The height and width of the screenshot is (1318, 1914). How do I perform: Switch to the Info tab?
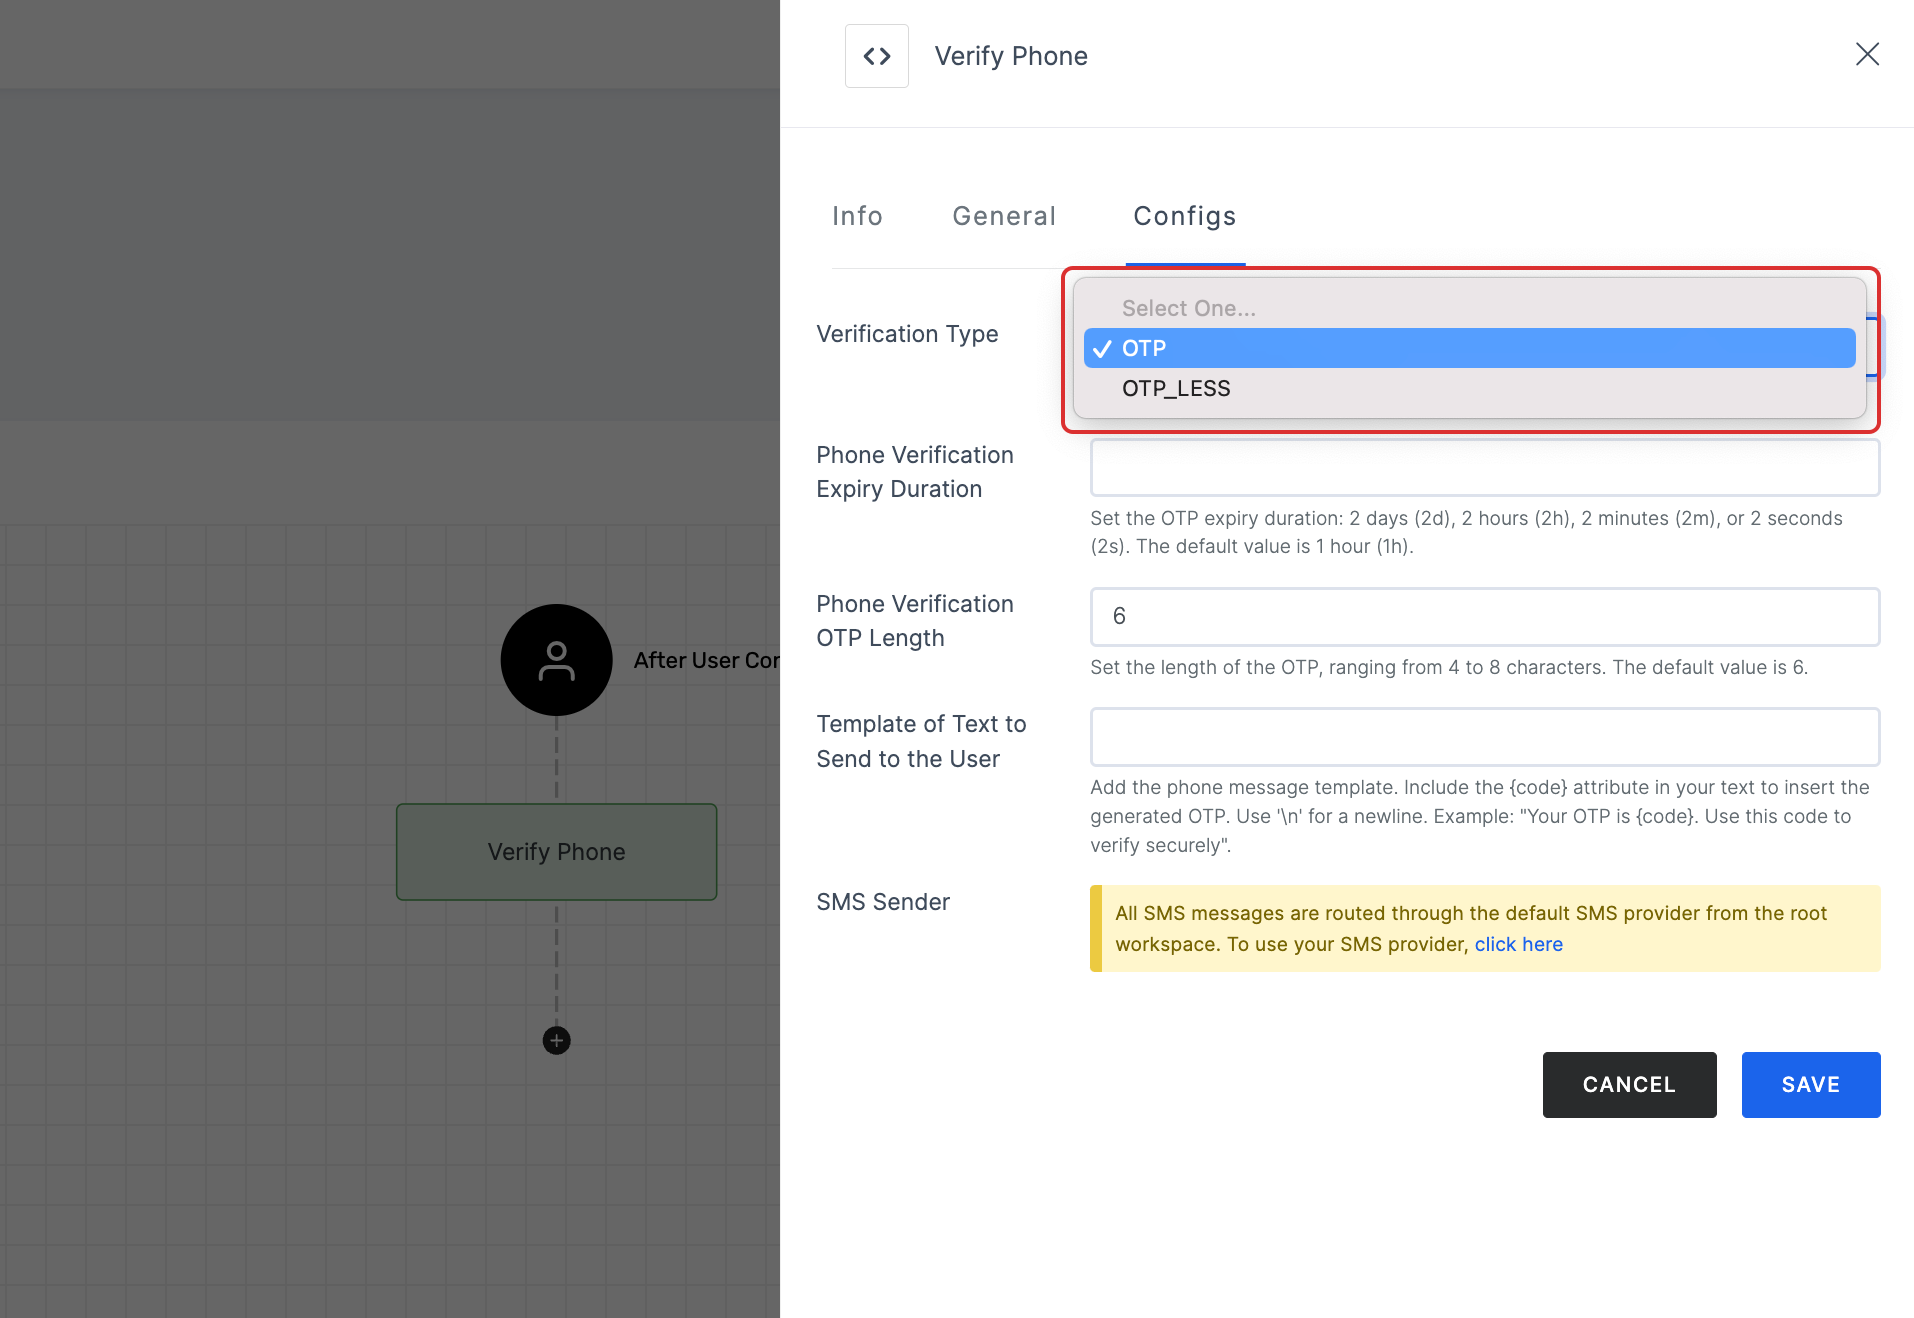tap(857, 216)
